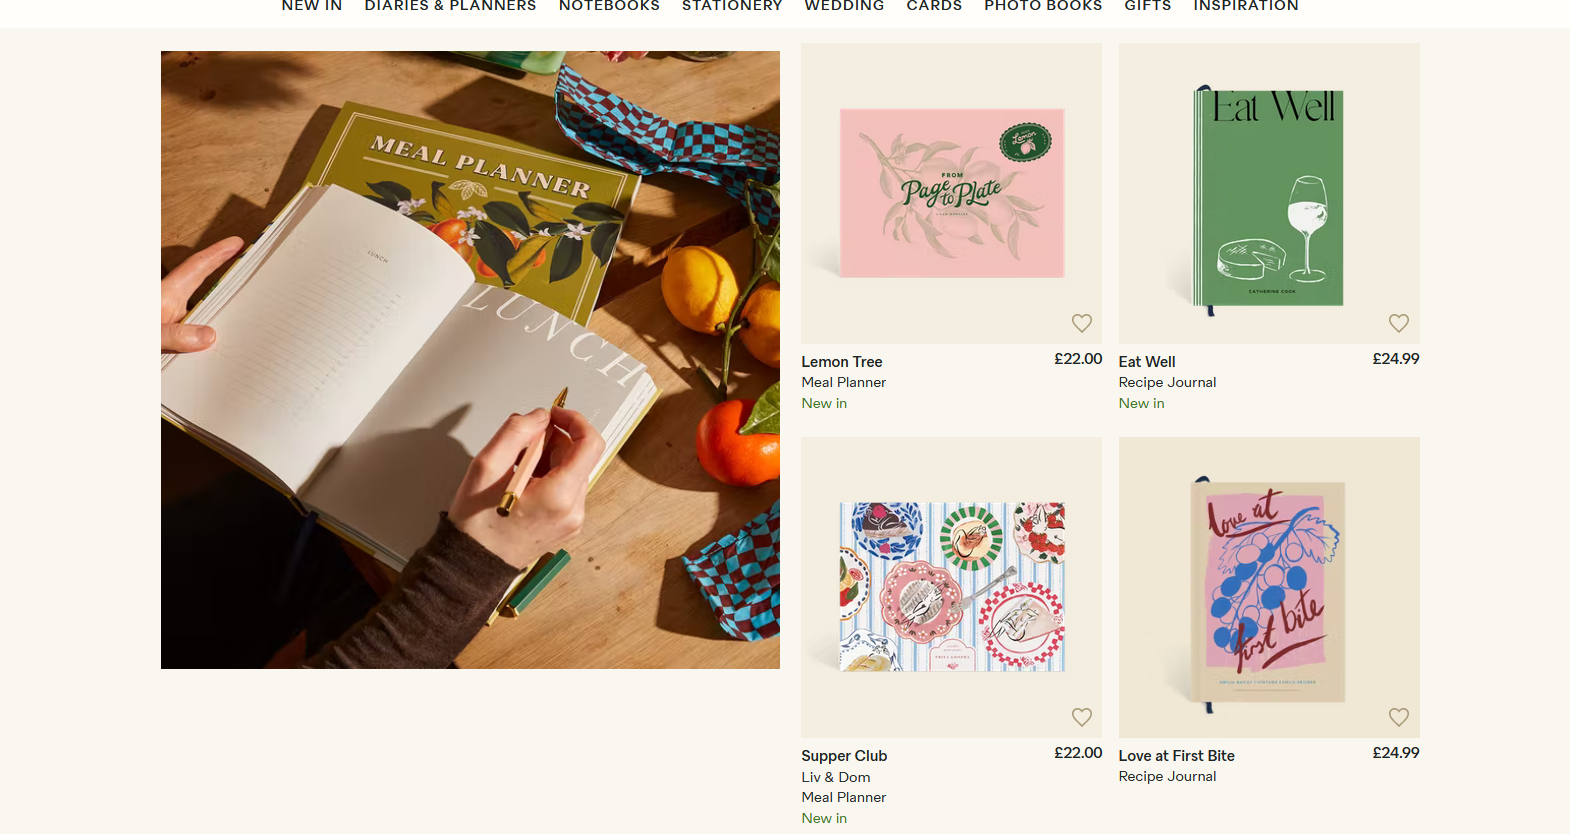
Task: Click heart icon on Eat Well journal
Action: pos(1398,323)
